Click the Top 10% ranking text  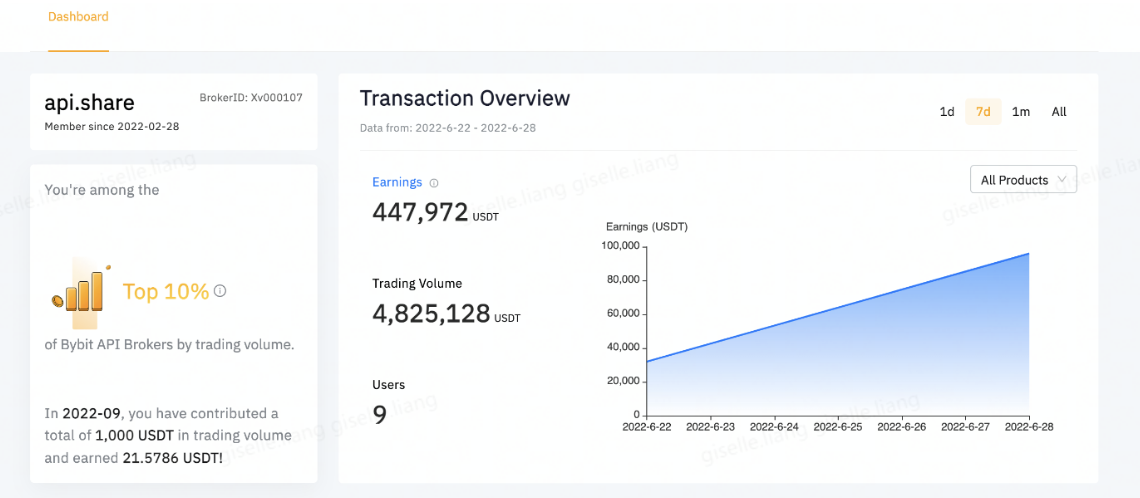click(166, 292)
